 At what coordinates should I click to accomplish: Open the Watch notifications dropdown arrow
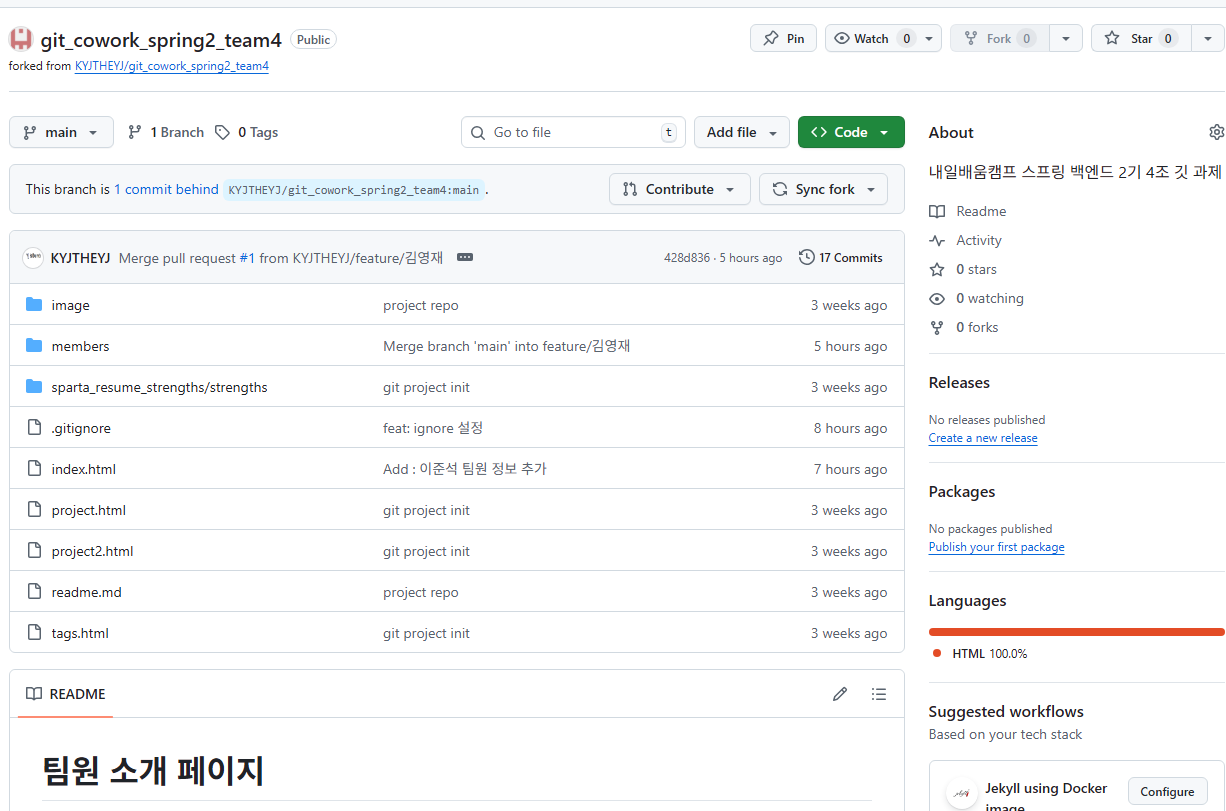930,38
